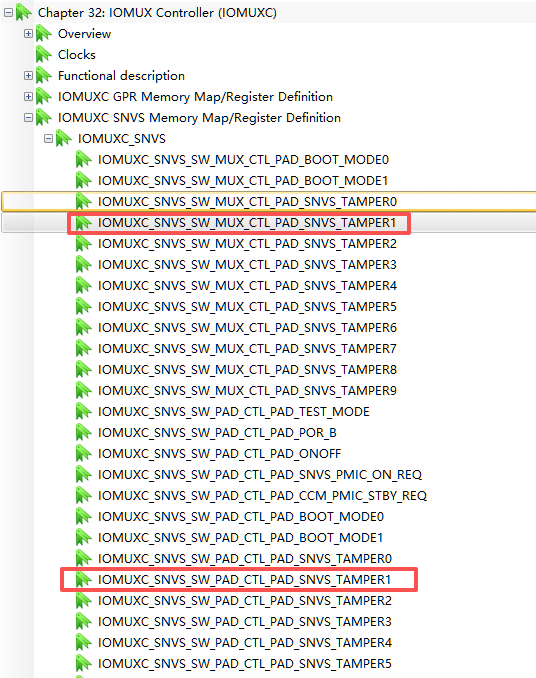Click bookmark icon beside Overview
This screenshot has height=678, width=536.
(44, 34)
